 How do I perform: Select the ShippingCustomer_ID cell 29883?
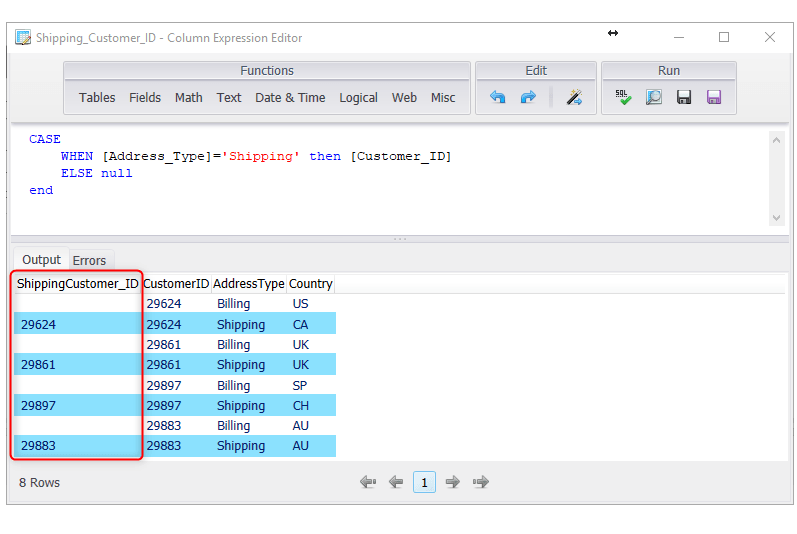(77, 446)
